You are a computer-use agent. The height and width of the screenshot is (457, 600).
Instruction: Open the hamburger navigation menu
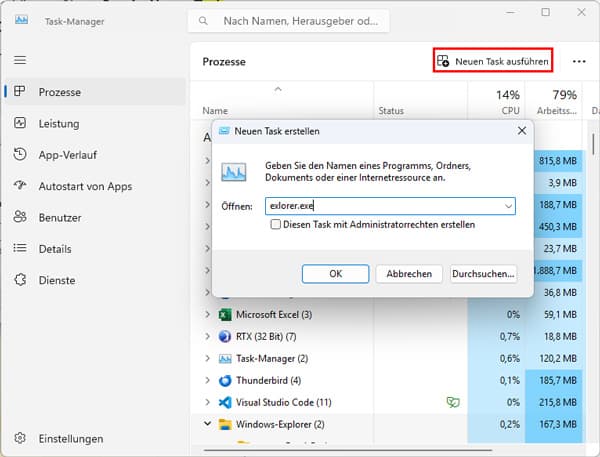coord(20,60)
